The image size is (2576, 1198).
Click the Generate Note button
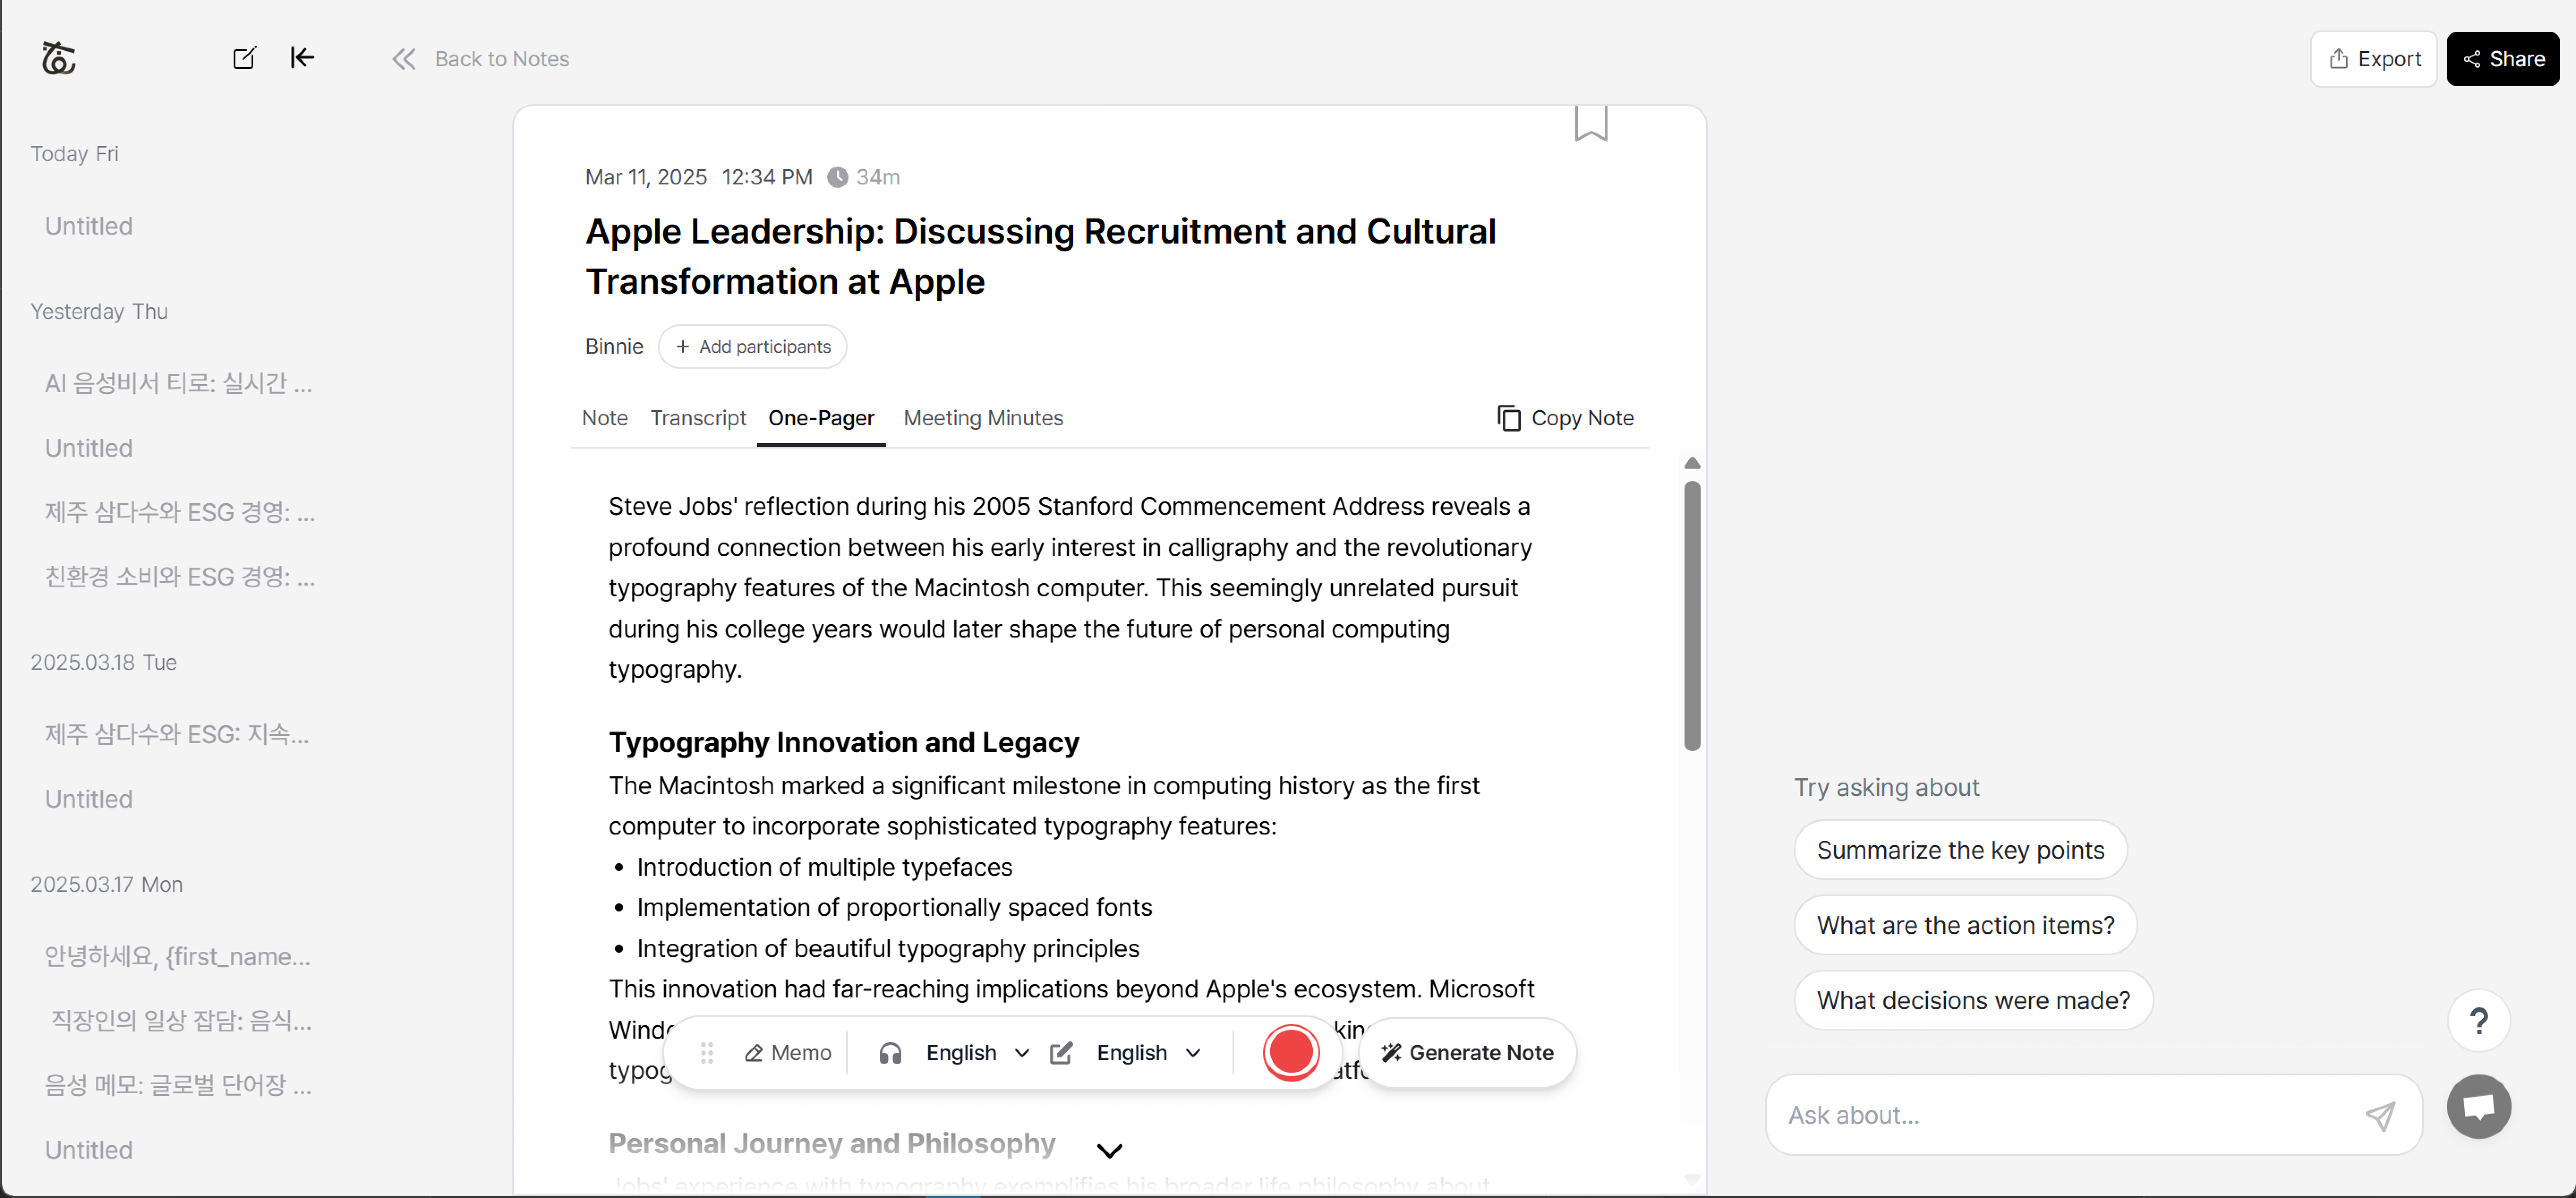[1467, 1053]
